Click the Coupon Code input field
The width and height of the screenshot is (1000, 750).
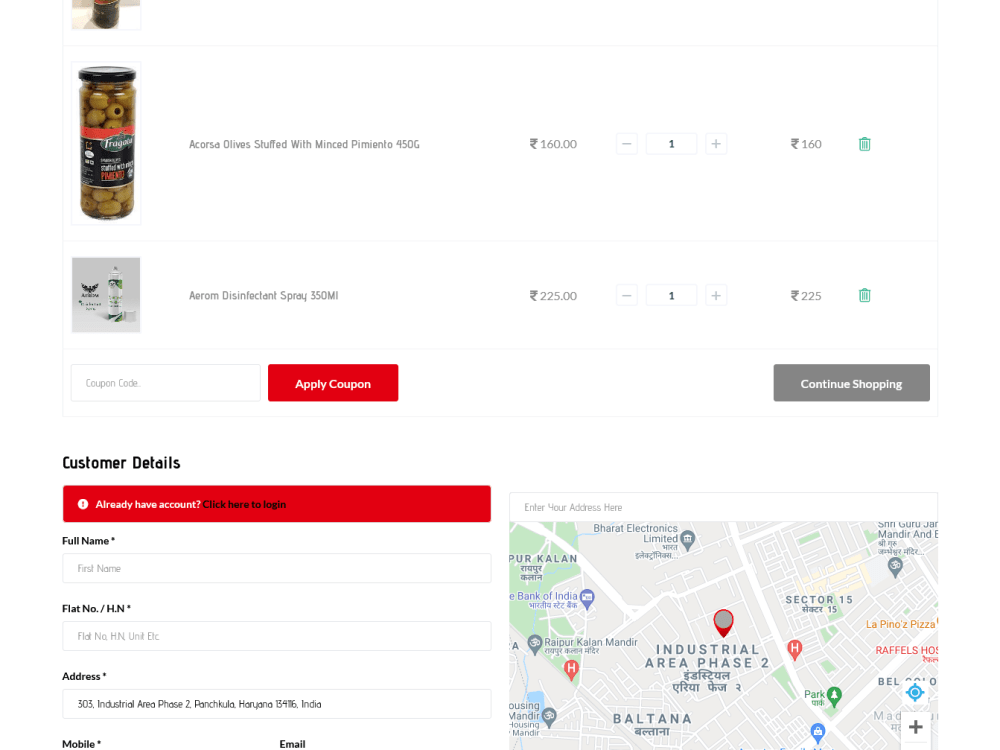click(165, 382)
